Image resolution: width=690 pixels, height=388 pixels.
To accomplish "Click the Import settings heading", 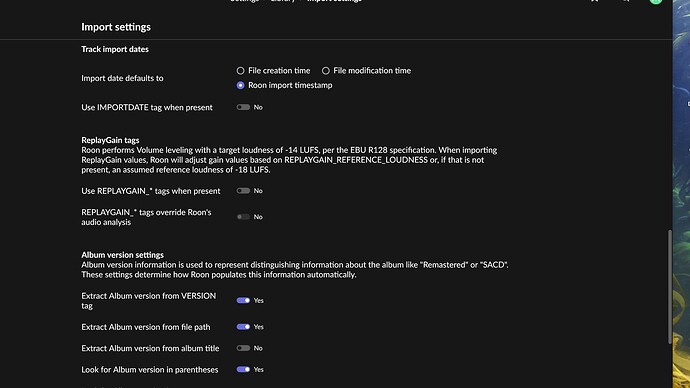I will (116, 27).
